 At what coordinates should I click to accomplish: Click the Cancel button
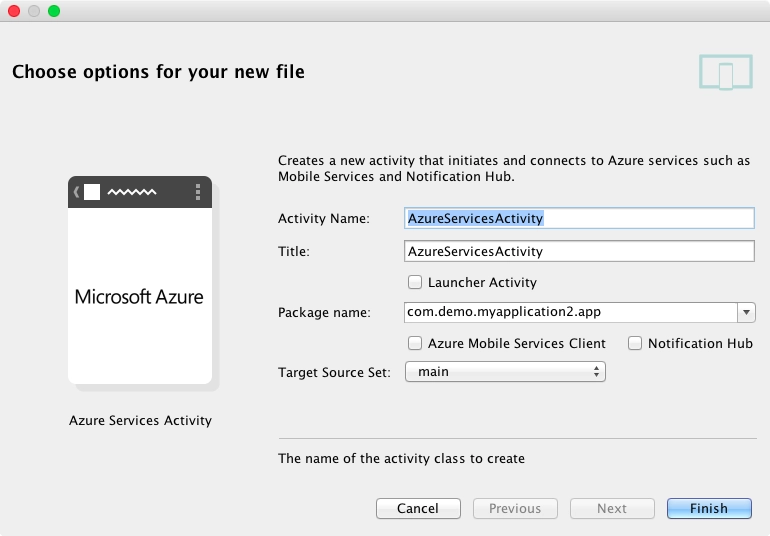coord(418,508)
